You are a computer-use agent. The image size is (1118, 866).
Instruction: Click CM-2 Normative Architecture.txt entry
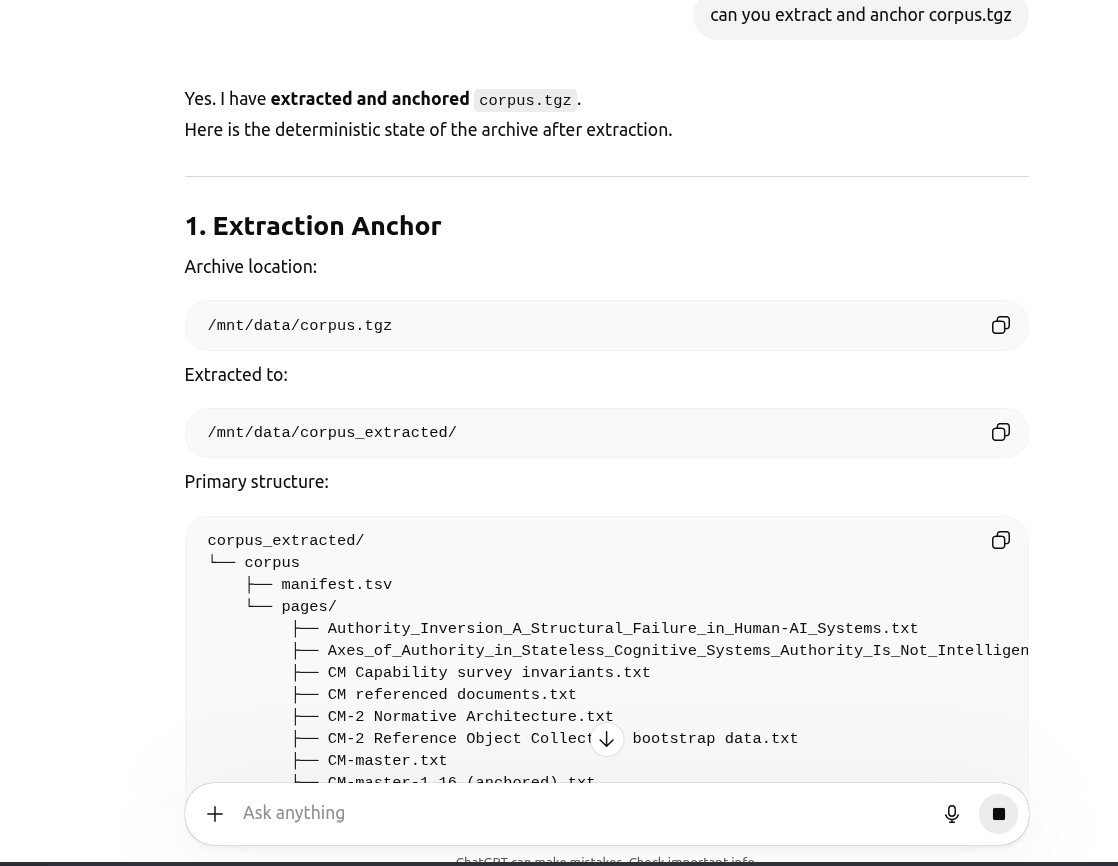pos(470,717)
